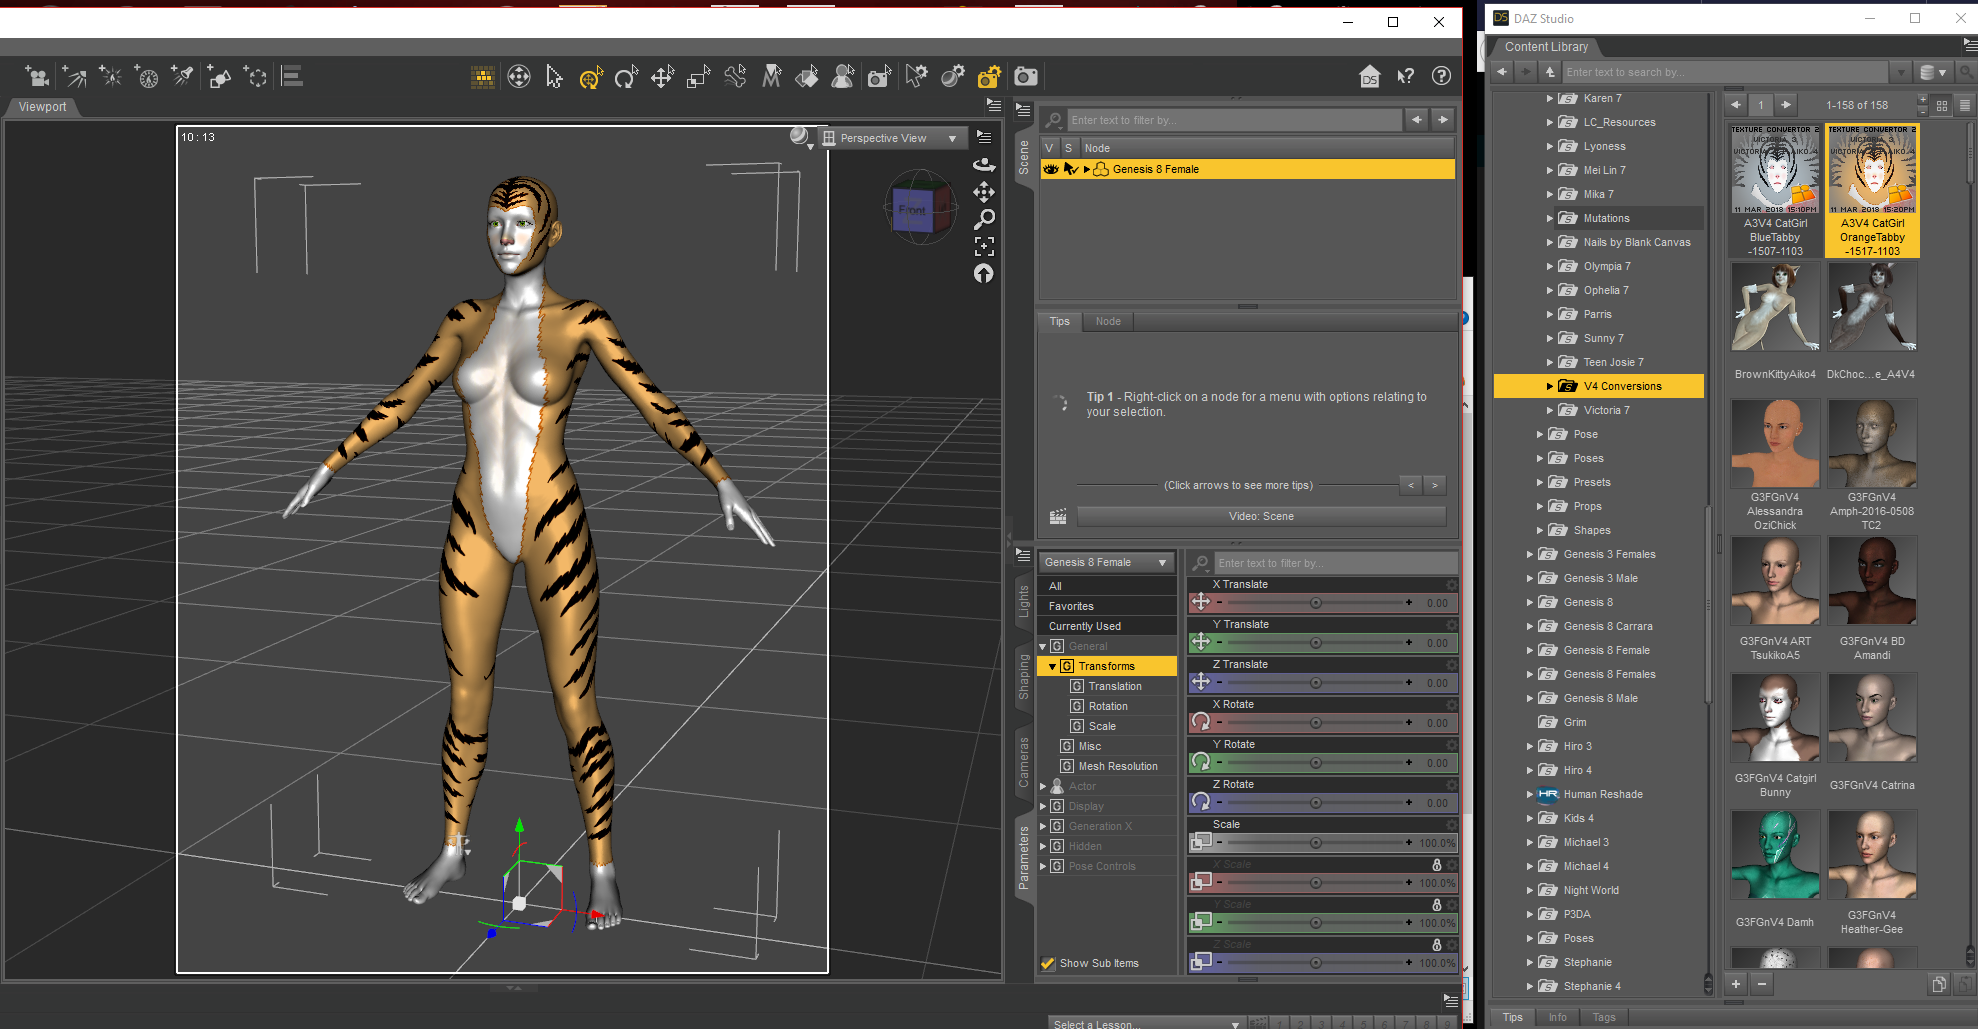Expand the Victoria 7 folder
1978x1029 pixels.
click(1550, 410)
